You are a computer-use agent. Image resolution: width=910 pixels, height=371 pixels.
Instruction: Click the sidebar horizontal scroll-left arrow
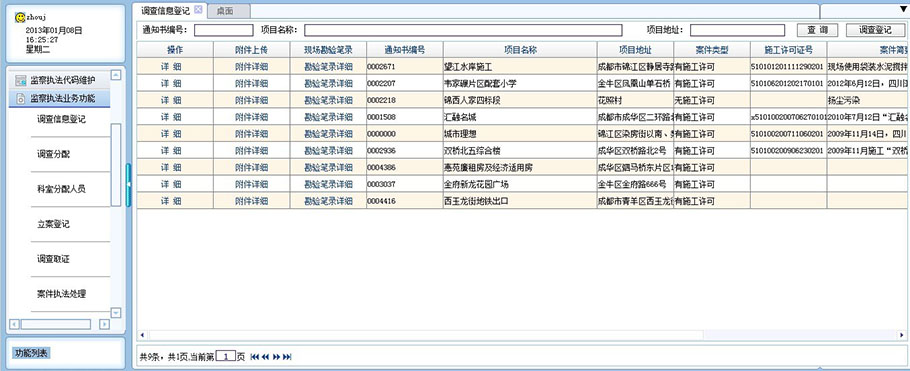(15, 324)
